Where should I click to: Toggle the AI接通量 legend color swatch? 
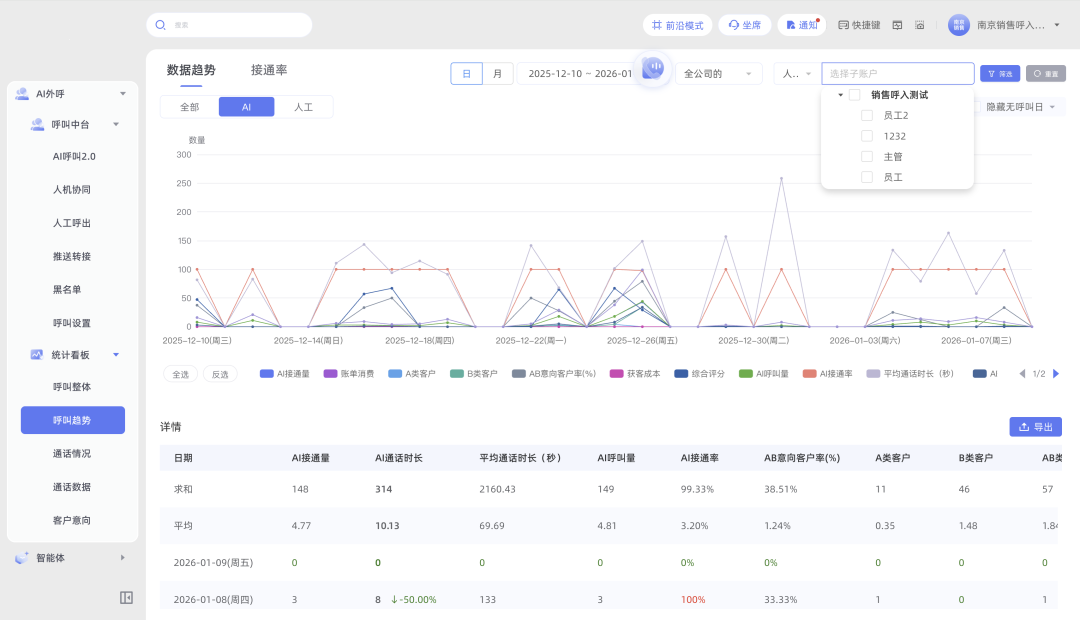point(266,374)
